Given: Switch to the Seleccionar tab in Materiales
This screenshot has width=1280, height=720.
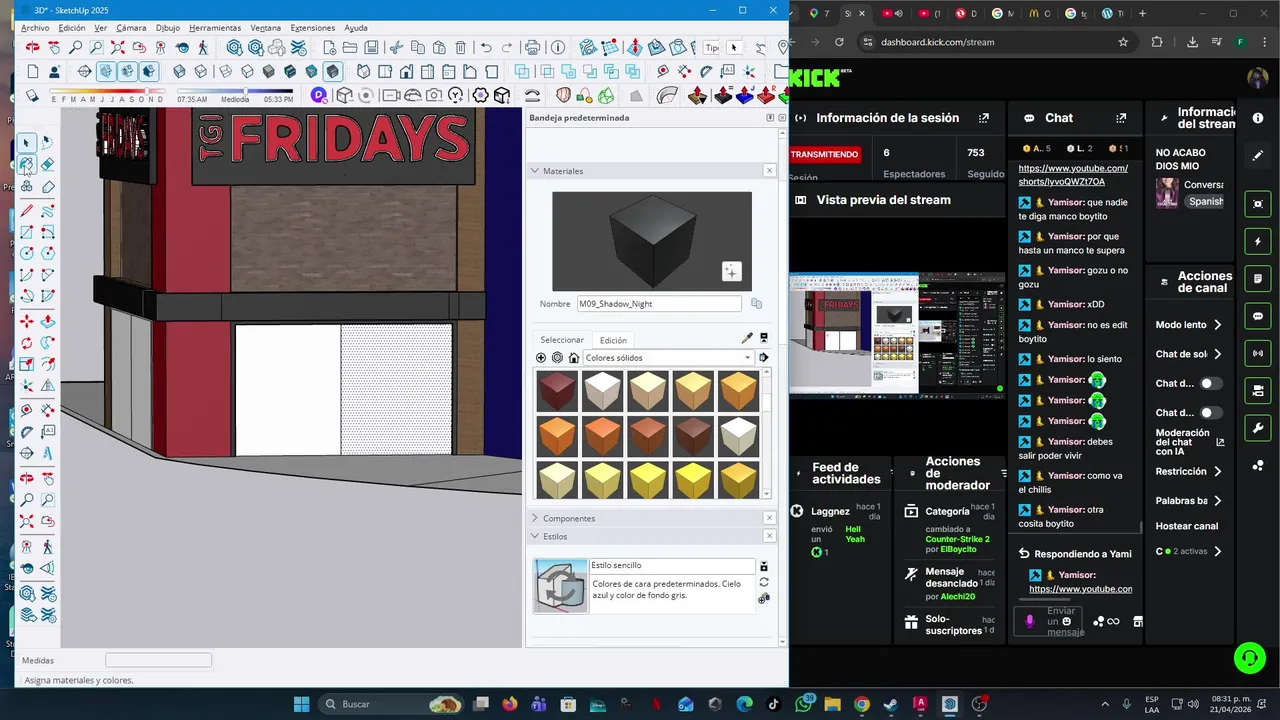Looking at the screenshot, I should (562, 340).
